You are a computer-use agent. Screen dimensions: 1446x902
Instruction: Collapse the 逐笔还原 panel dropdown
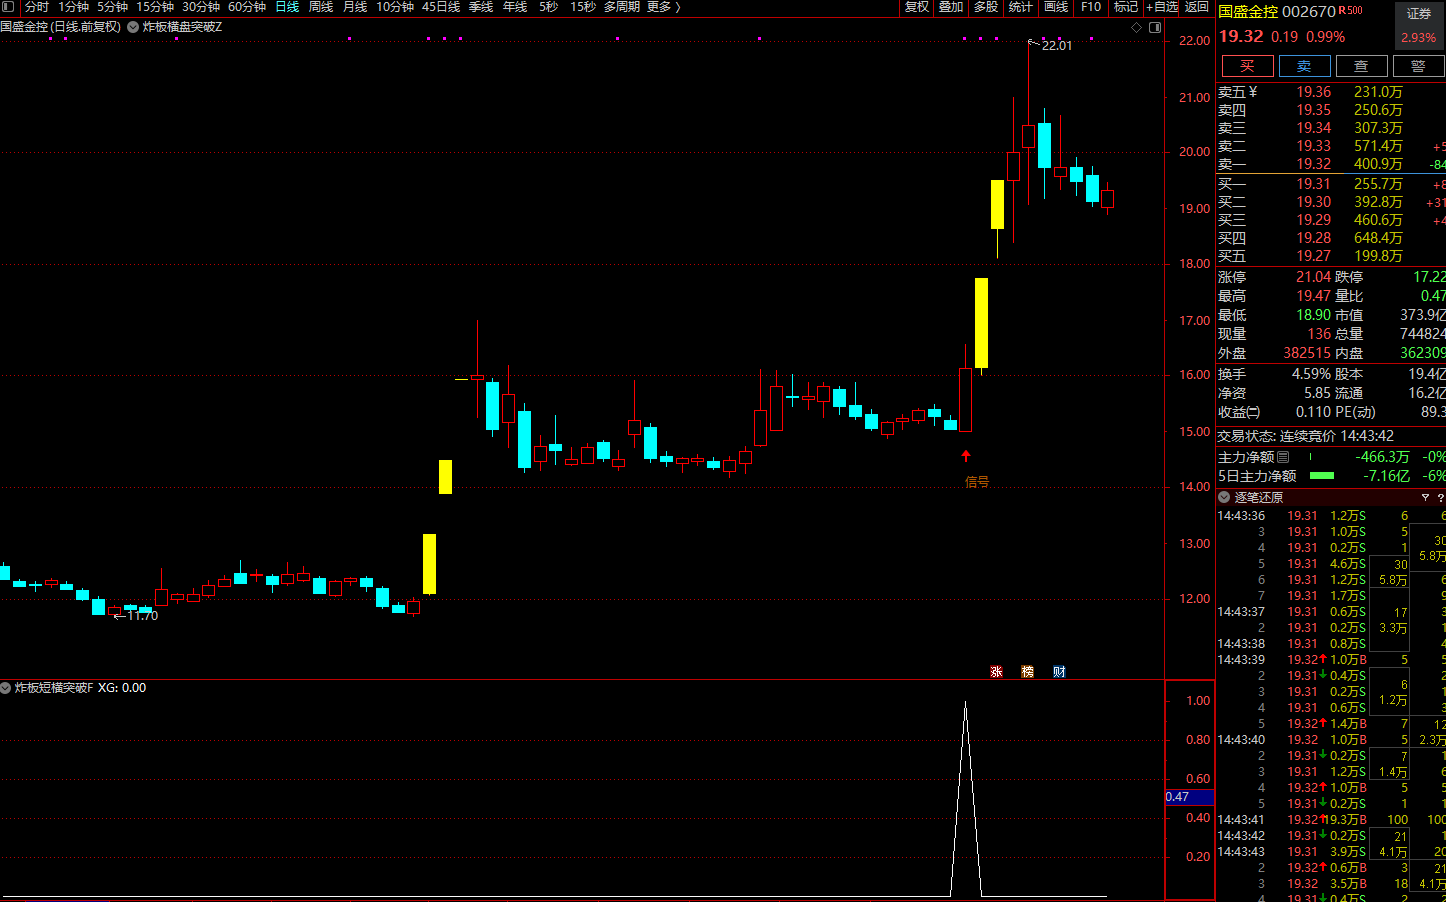coord(1224,497)
